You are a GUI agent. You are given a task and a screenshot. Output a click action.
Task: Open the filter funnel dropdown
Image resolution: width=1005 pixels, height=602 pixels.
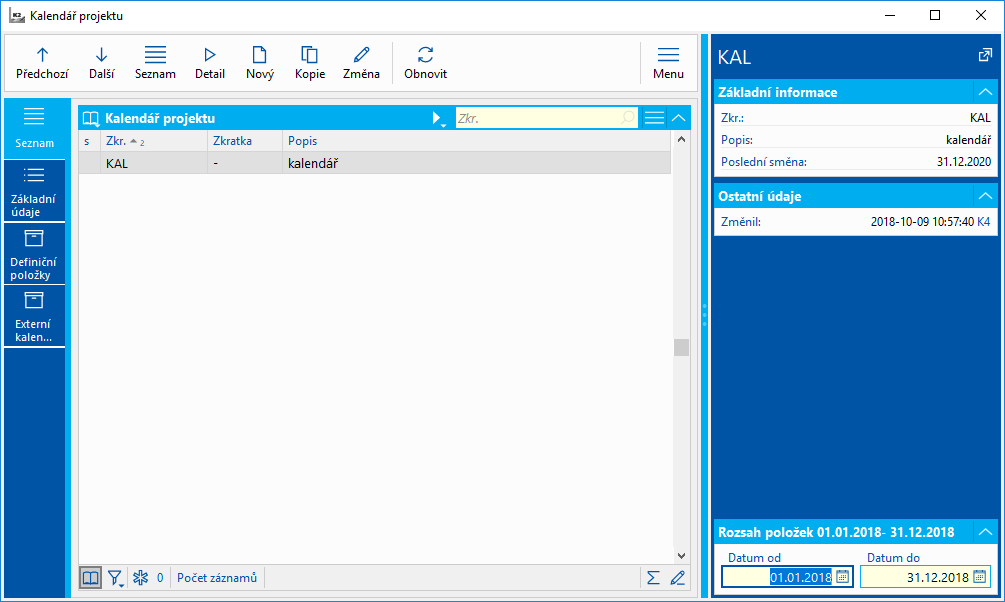pyautogui.click(x=115, y=578)
